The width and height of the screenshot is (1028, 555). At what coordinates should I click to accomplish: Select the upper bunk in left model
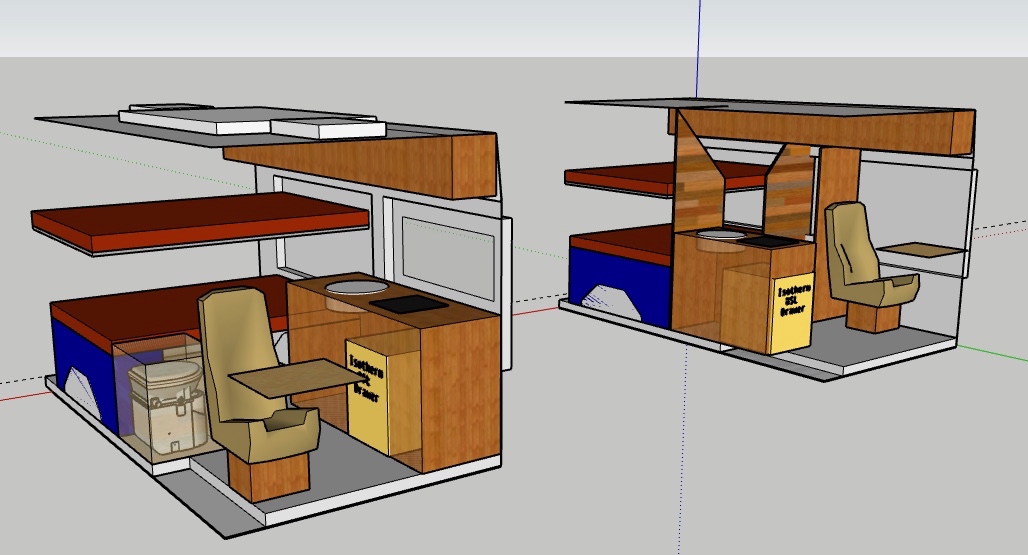tap(200, 223)
